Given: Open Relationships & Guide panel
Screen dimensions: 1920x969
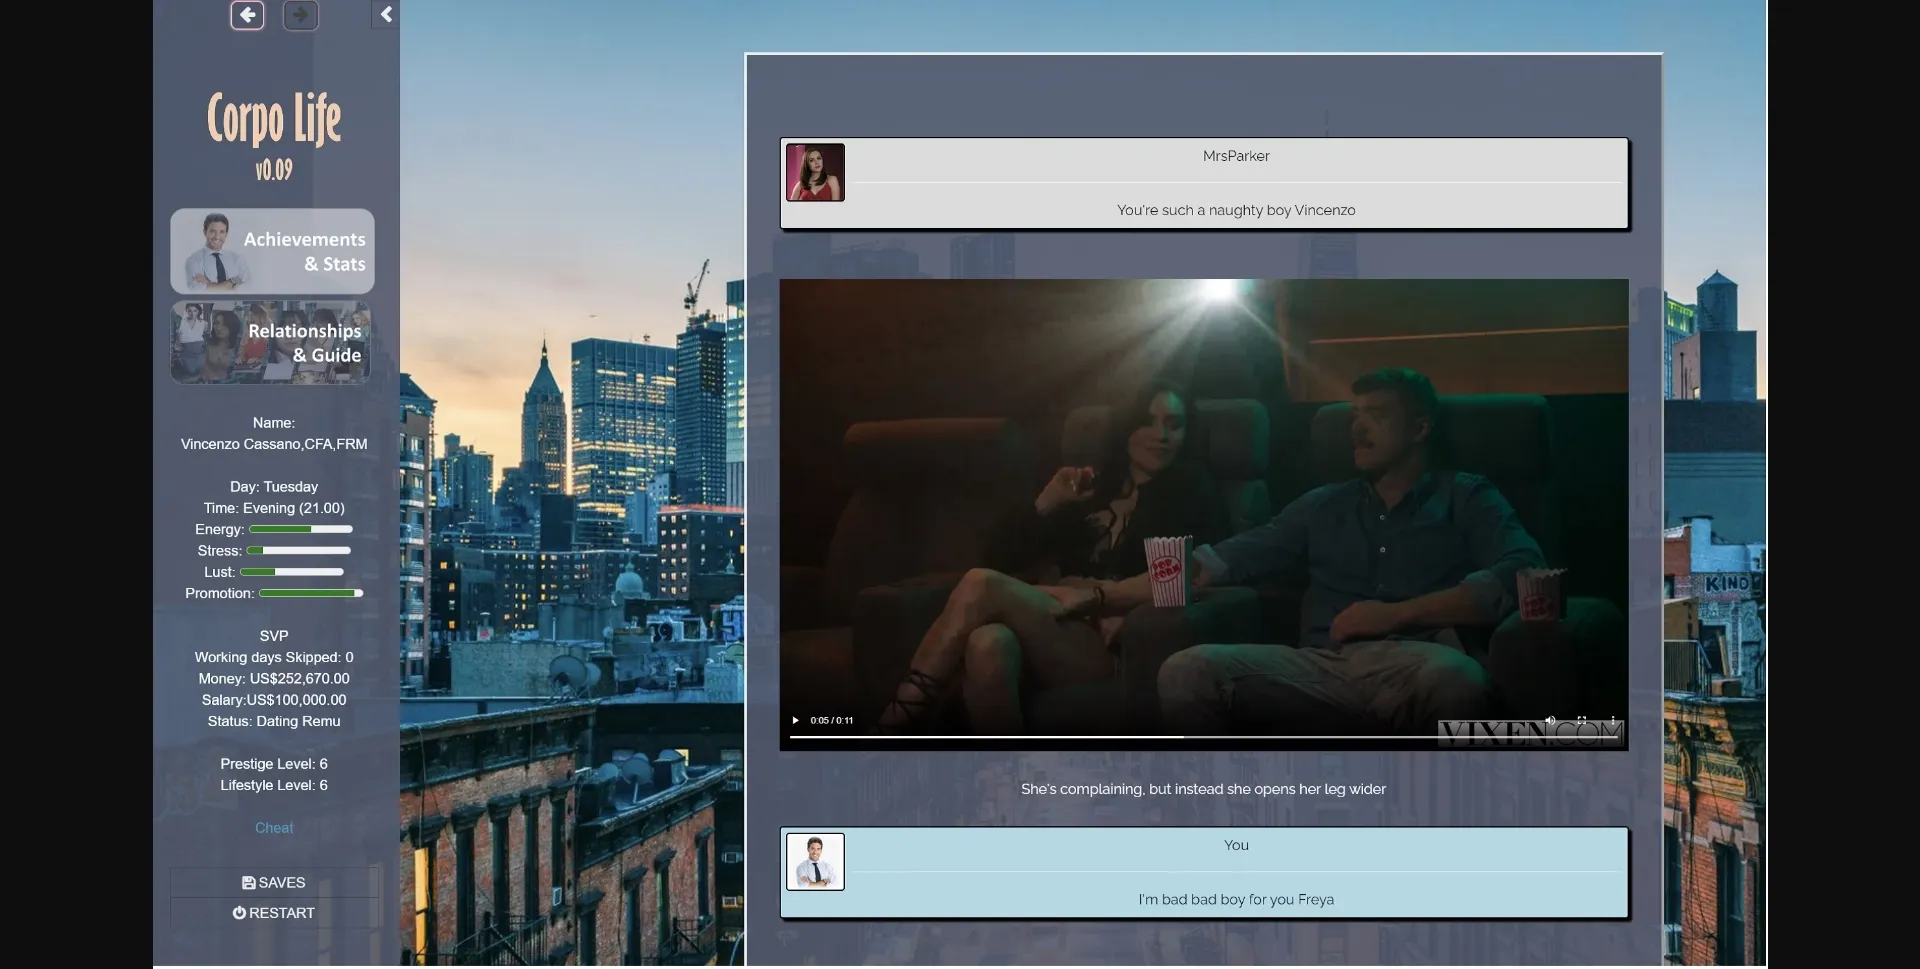Looking at the screenshot, I should (x=271, y=343).
